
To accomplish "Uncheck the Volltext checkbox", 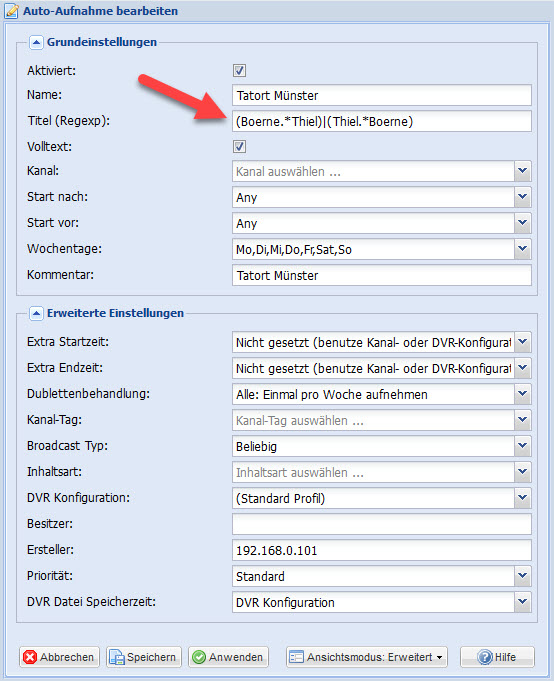I will [239, 146].
